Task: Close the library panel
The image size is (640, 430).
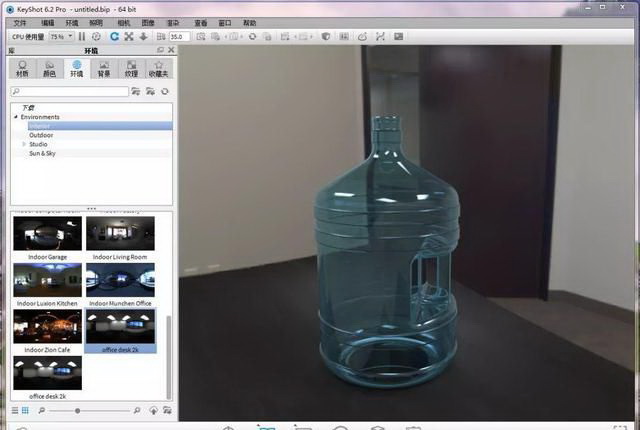Action: point(171,50)
